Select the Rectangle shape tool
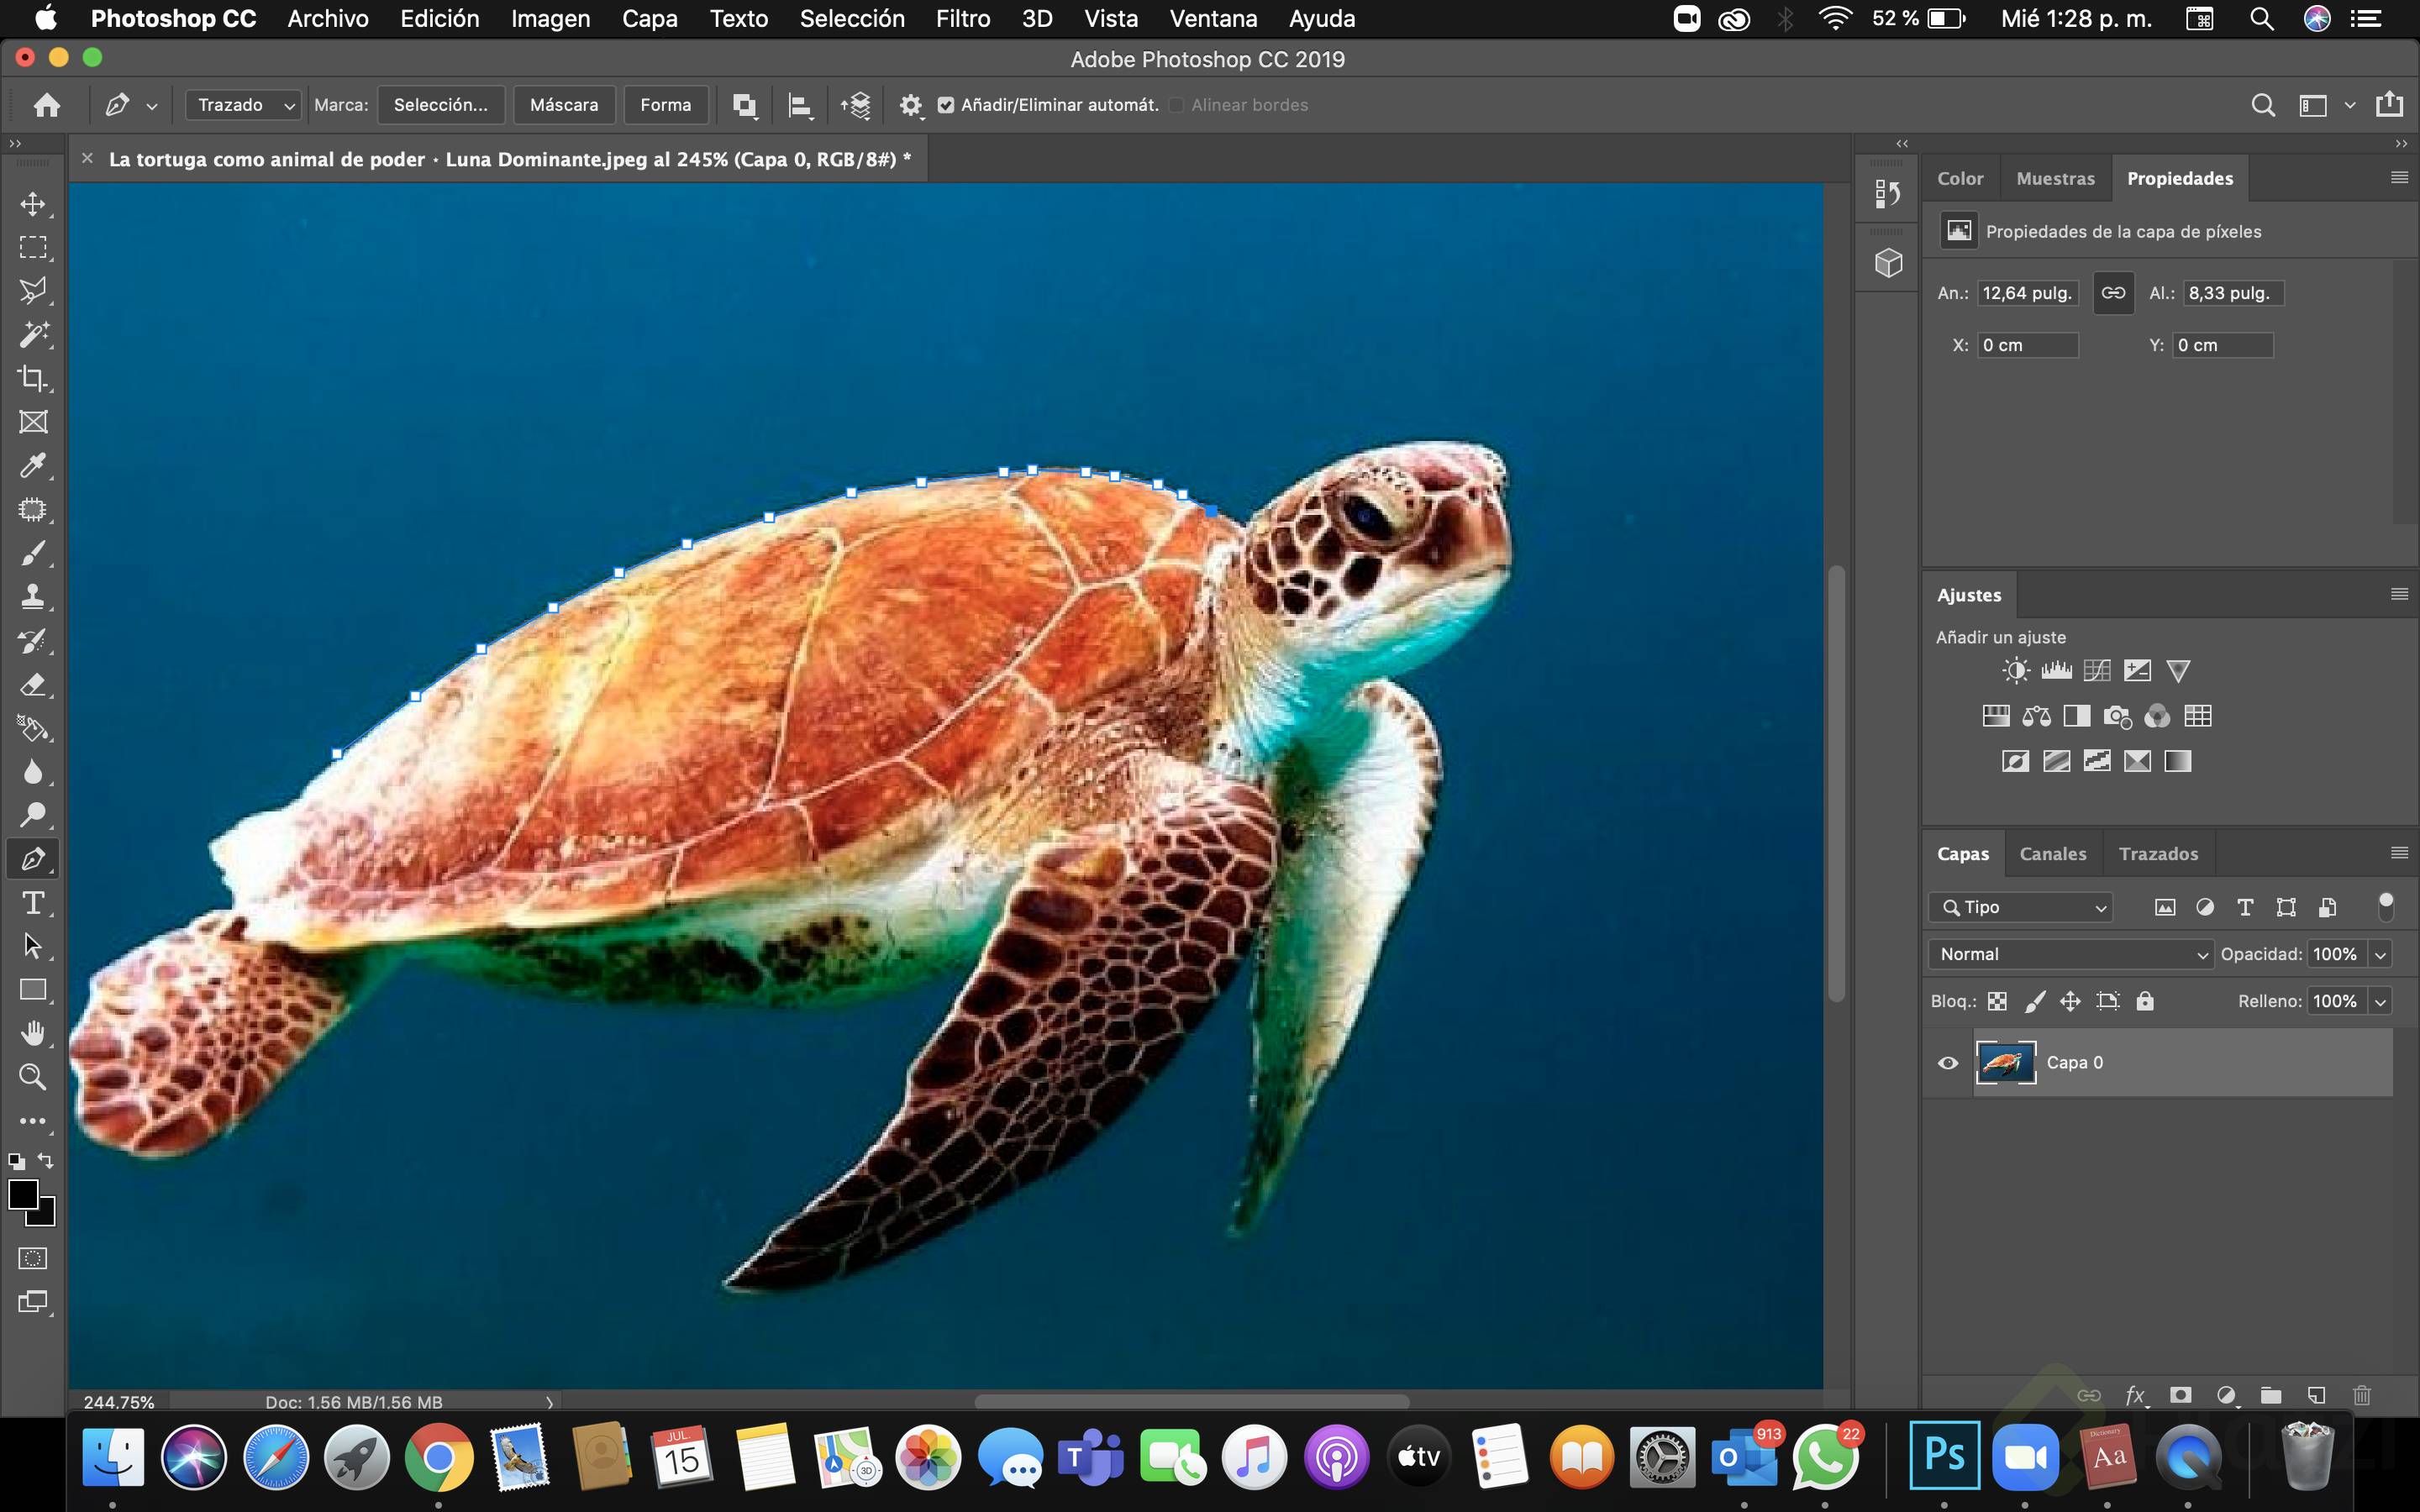This screenshot has height=1512, width=2420. (x=33, y=990)
